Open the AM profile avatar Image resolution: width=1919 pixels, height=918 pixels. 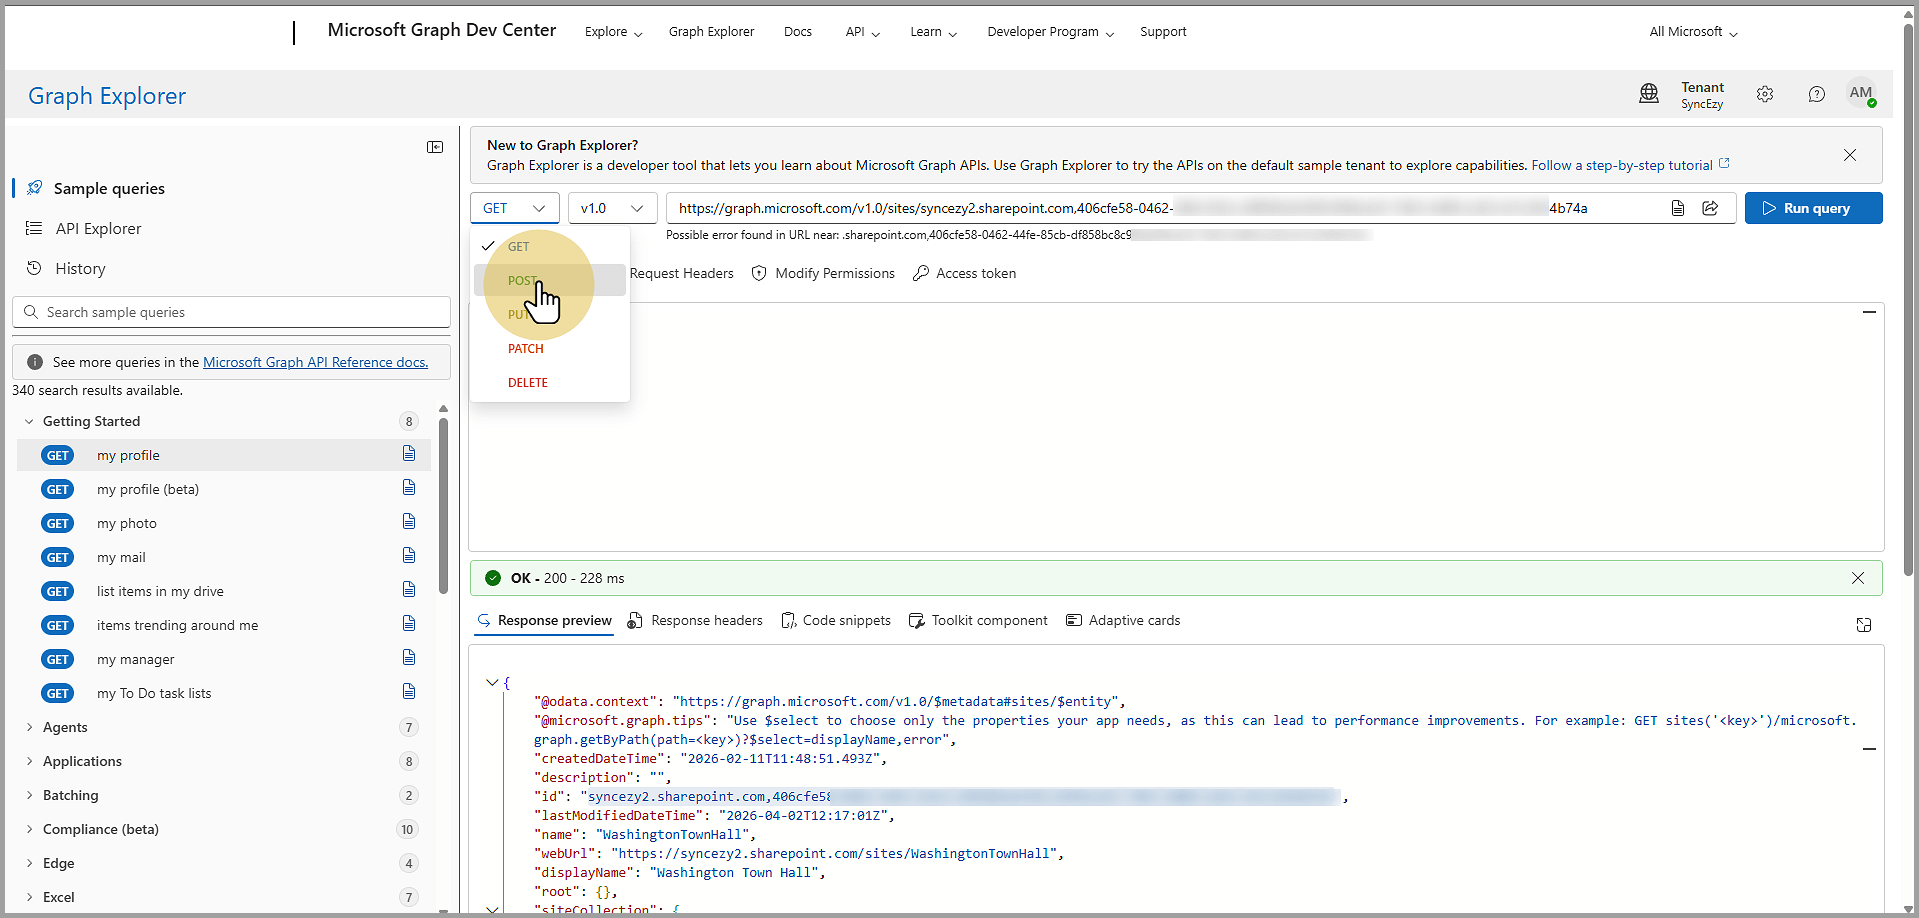click(x=1860, y=94)
